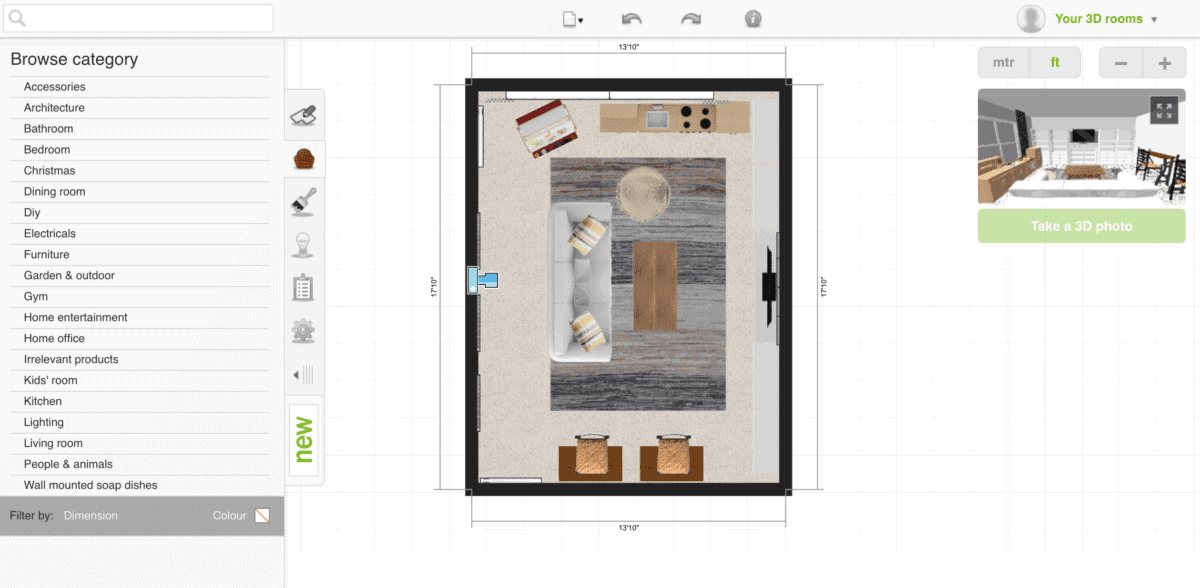
Task: Select the red armchair in corner
Action: click(x=547, y=128)
